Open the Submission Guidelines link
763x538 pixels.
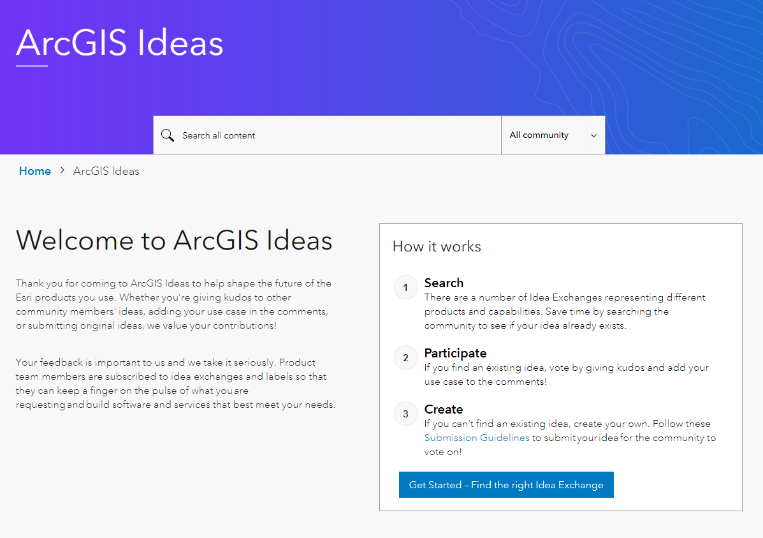point(476,438)
